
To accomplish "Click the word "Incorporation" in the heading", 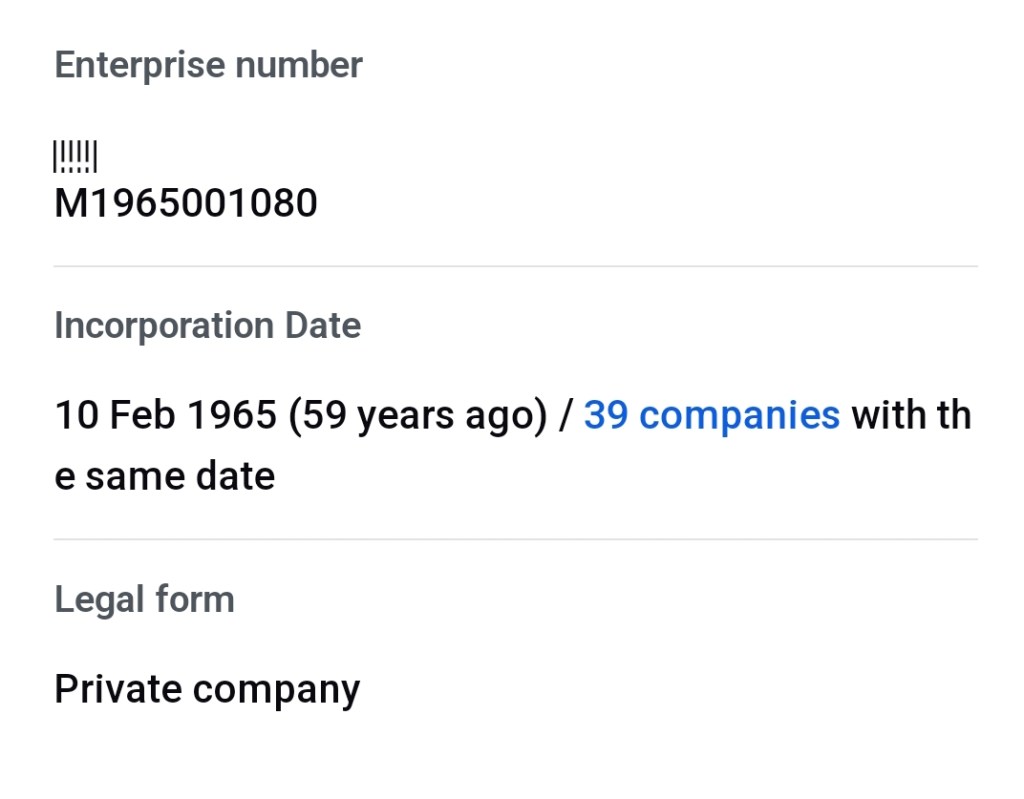I will click(164, 325).
